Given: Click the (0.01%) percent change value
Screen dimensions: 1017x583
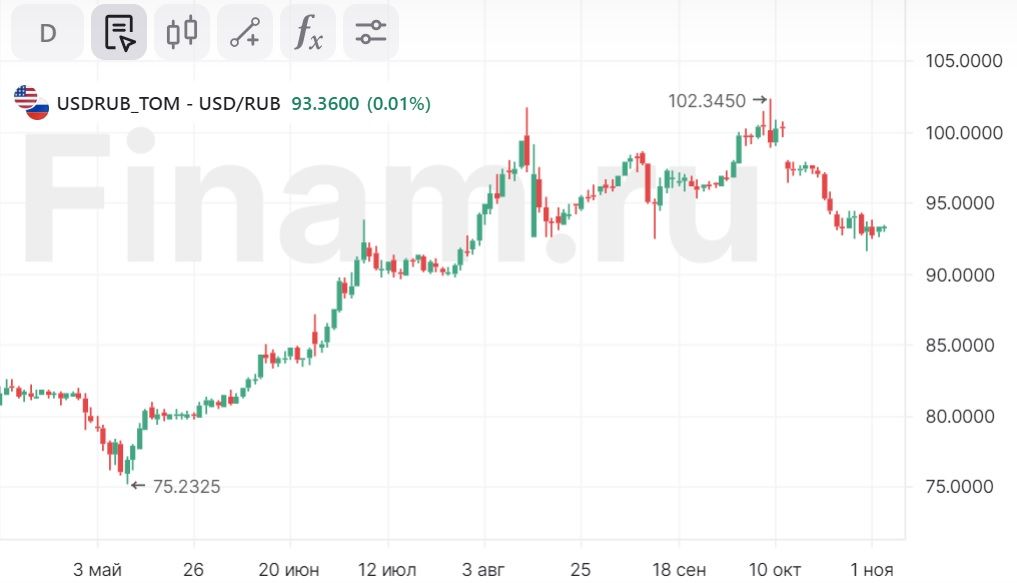Looking at the screenshot, I should 399,103.
